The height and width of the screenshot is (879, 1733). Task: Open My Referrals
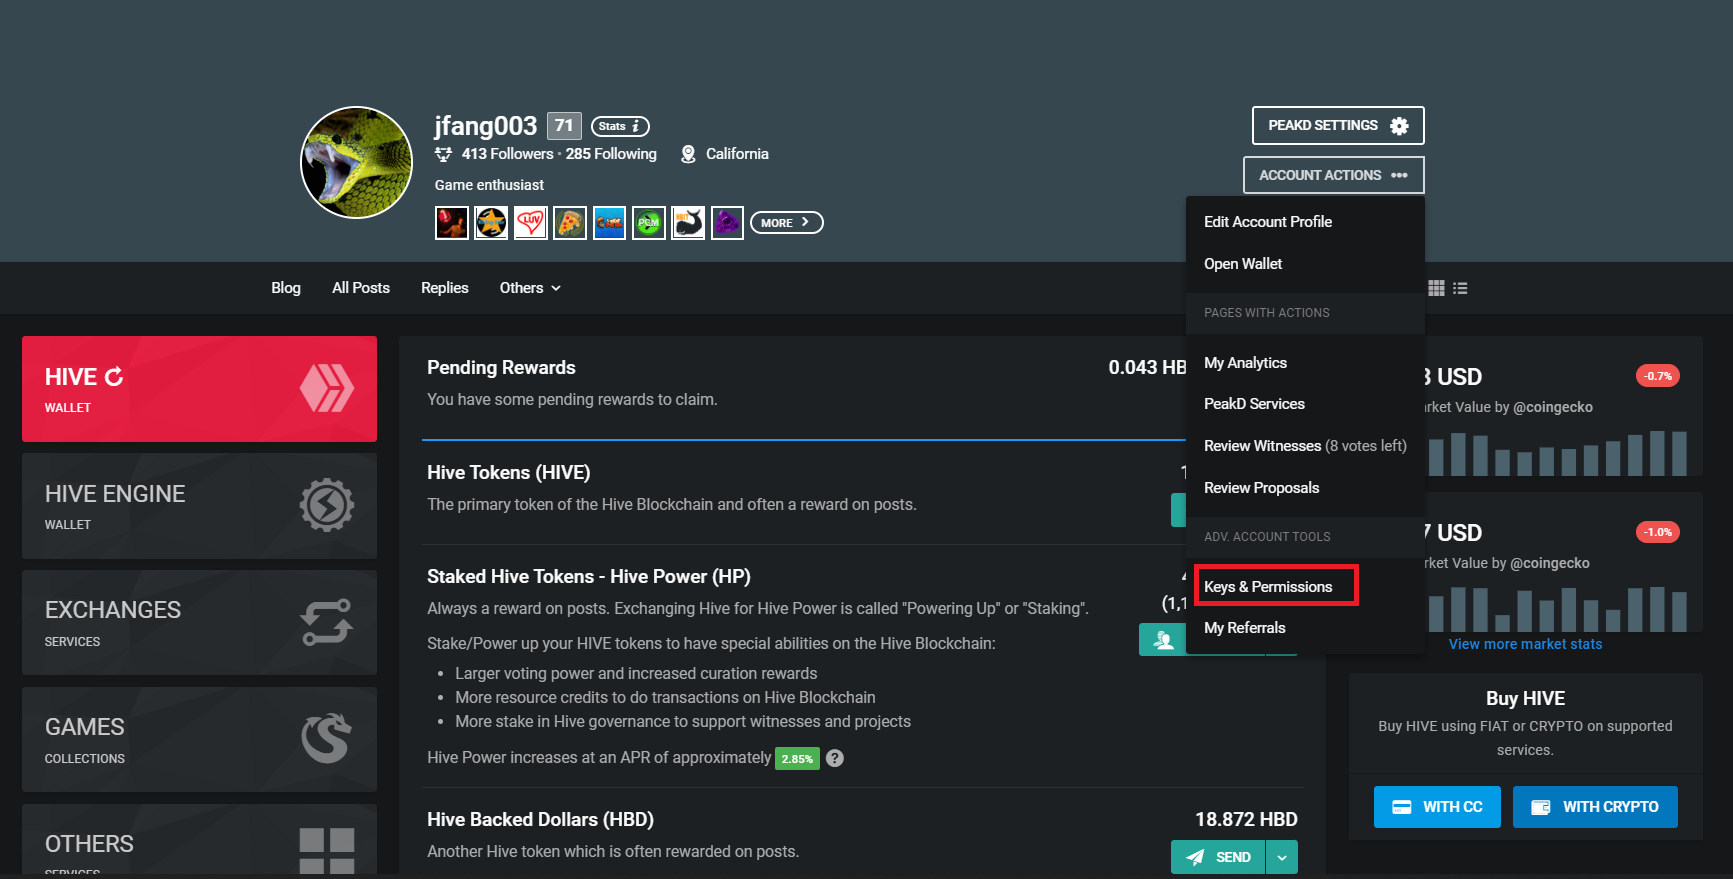pyautogui.click(x=1245, y=628)
